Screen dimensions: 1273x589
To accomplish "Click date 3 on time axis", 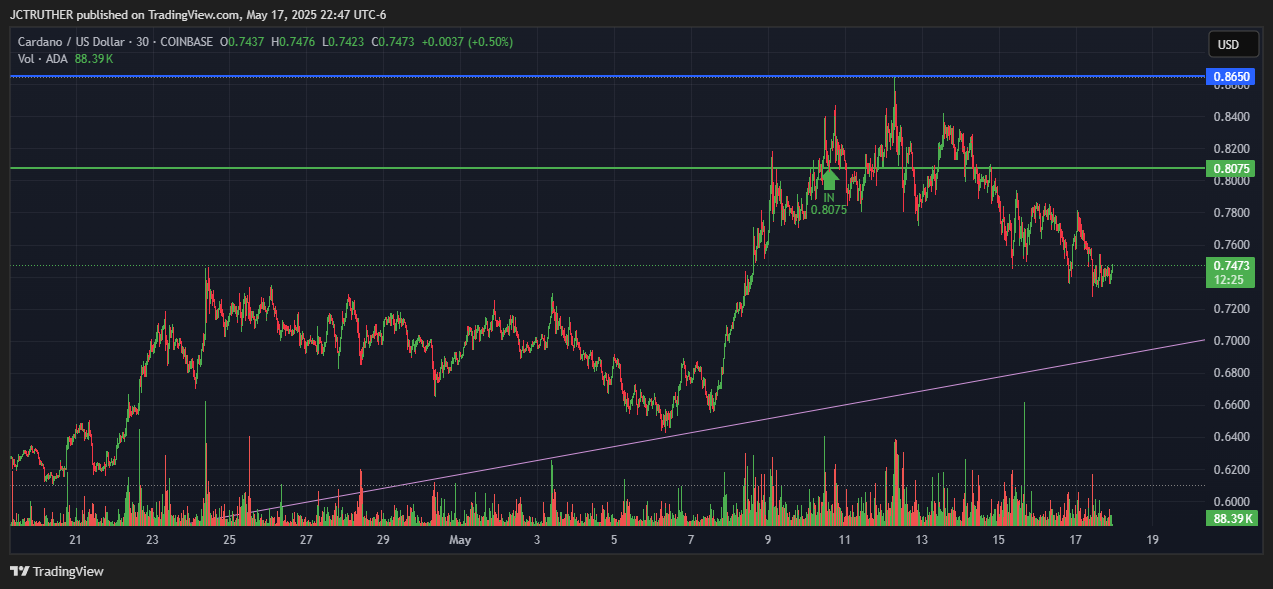I will click(x=537, y=540).
